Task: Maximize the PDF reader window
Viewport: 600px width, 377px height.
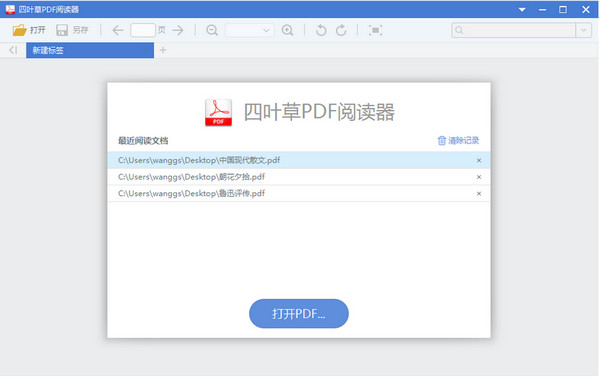Action: [563, 10]
